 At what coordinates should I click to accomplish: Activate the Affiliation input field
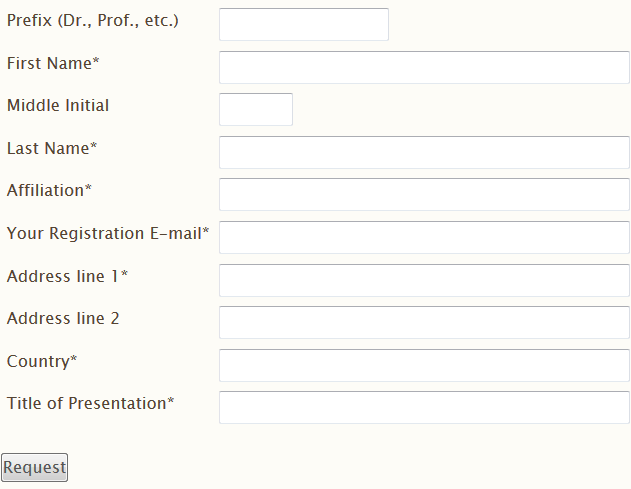[x=424, y=194]
